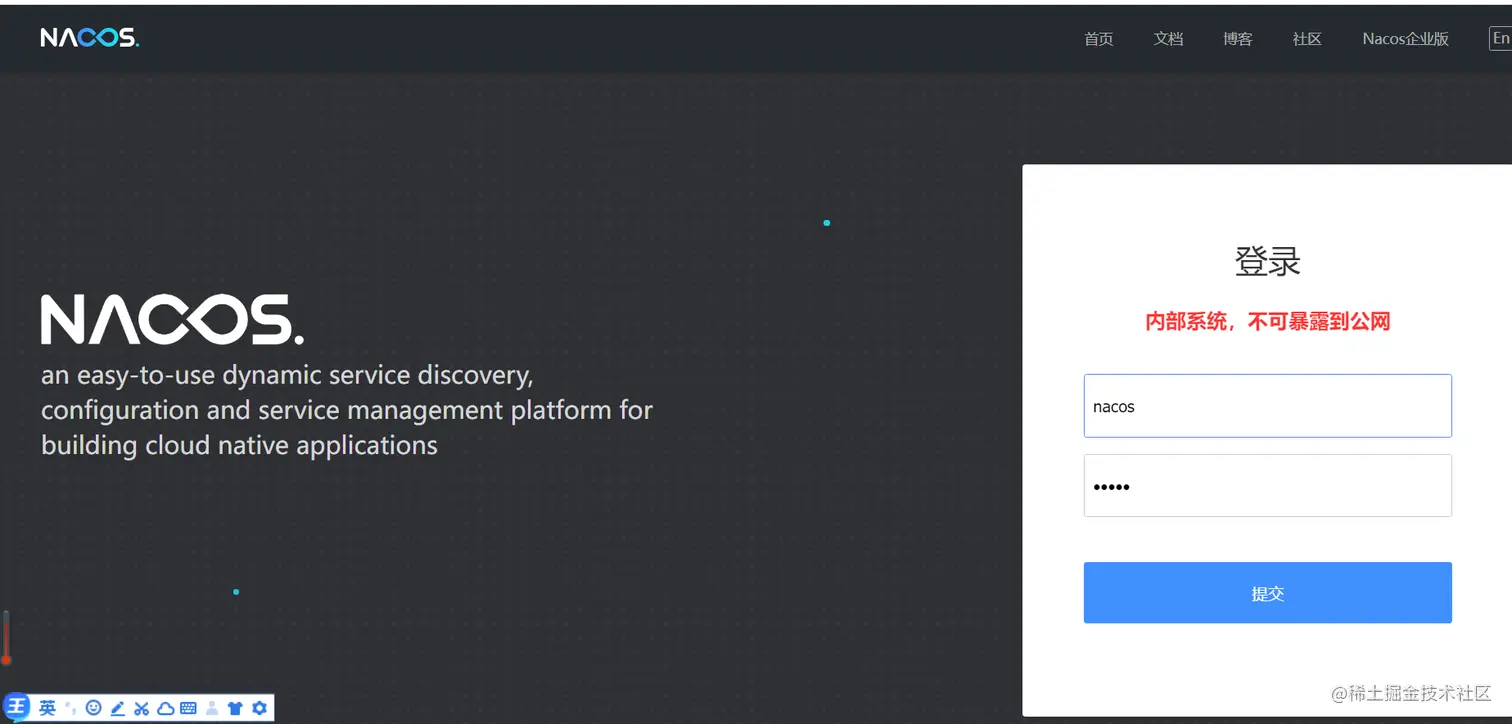Click the large NACOS hero logo
Viewport: 1512px width, 724px height.
click(172, 319)
